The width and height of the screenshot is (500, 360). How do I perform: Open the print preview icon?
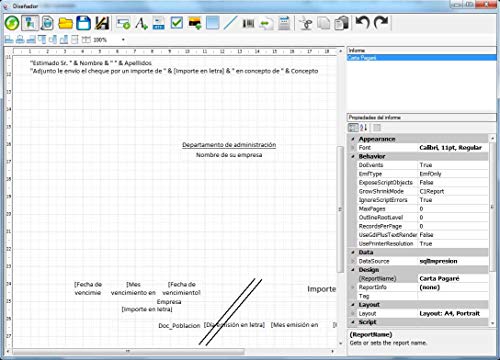(x=47, y=23)
